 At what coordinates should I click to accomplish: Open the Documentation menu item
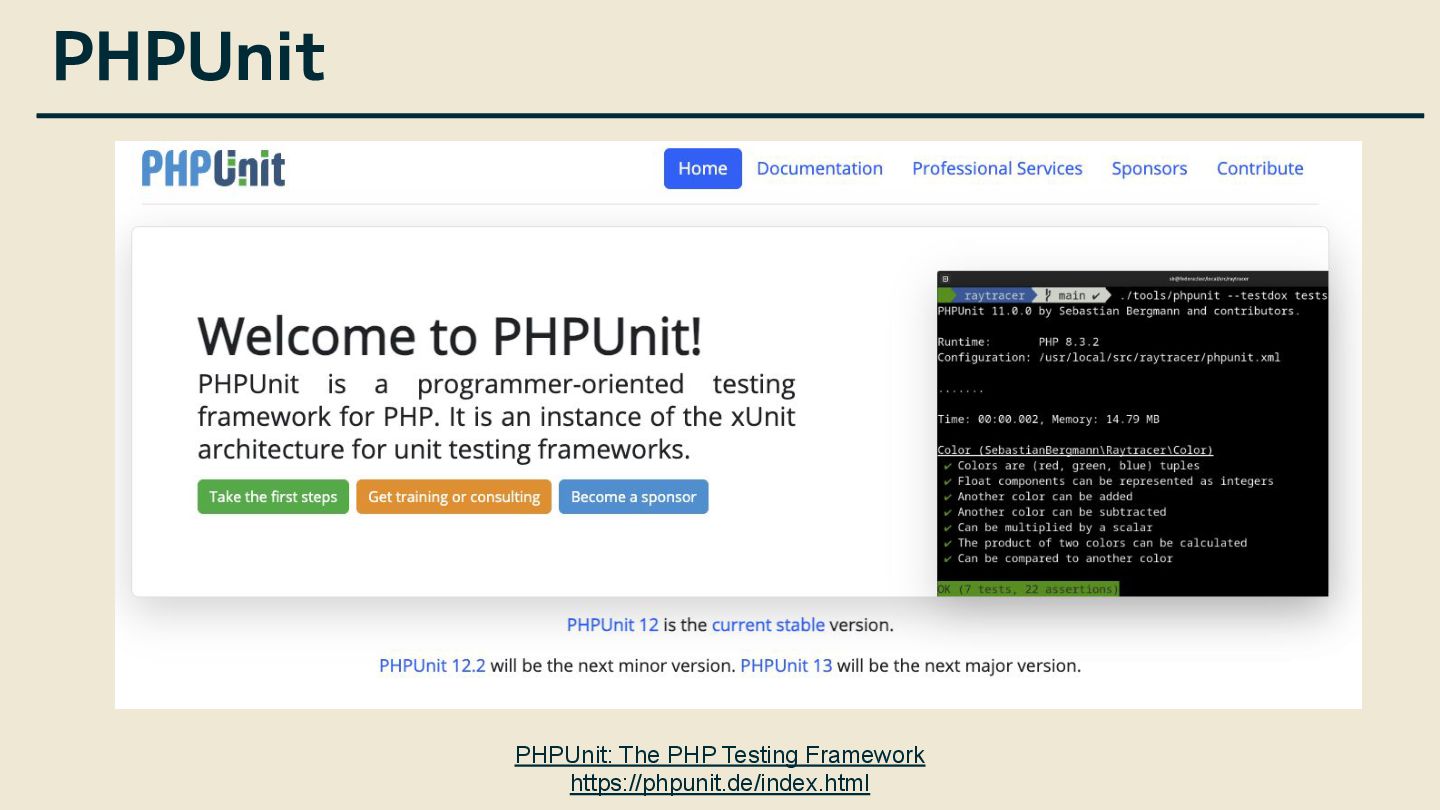pos(819,168)
